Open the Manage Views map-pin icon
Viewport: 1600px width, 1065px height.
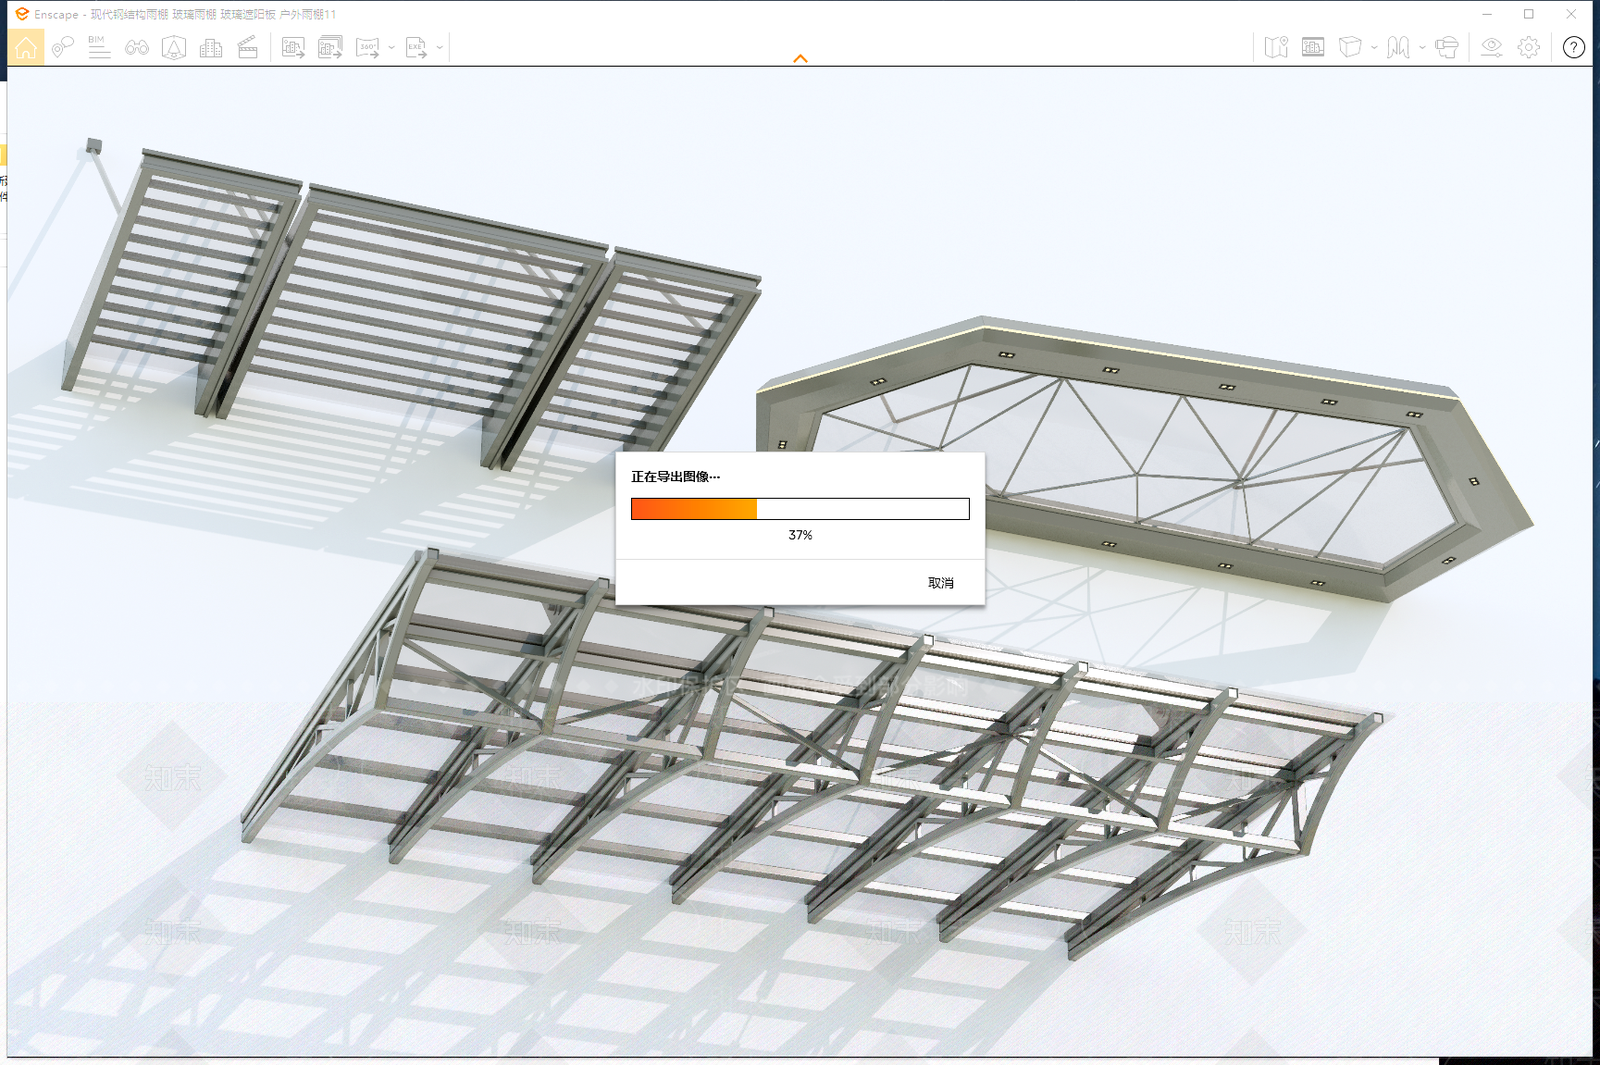(x=62, y=47)
